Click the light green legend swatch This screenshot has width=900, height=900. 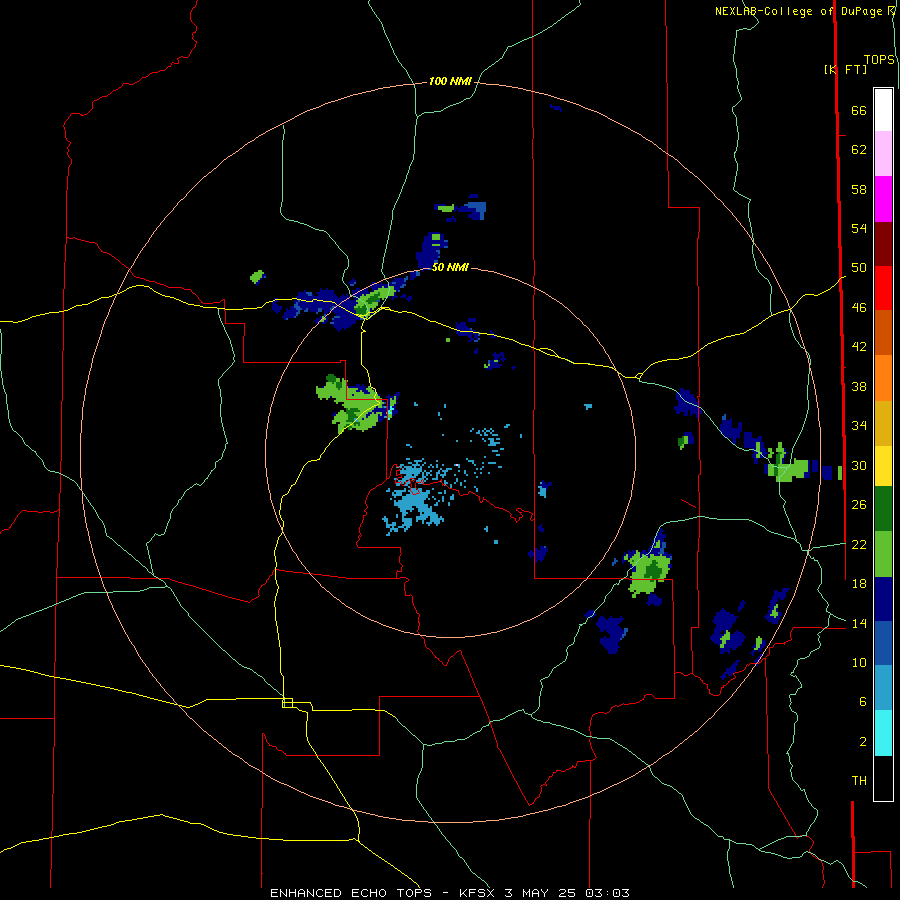[x=883, y=554]
